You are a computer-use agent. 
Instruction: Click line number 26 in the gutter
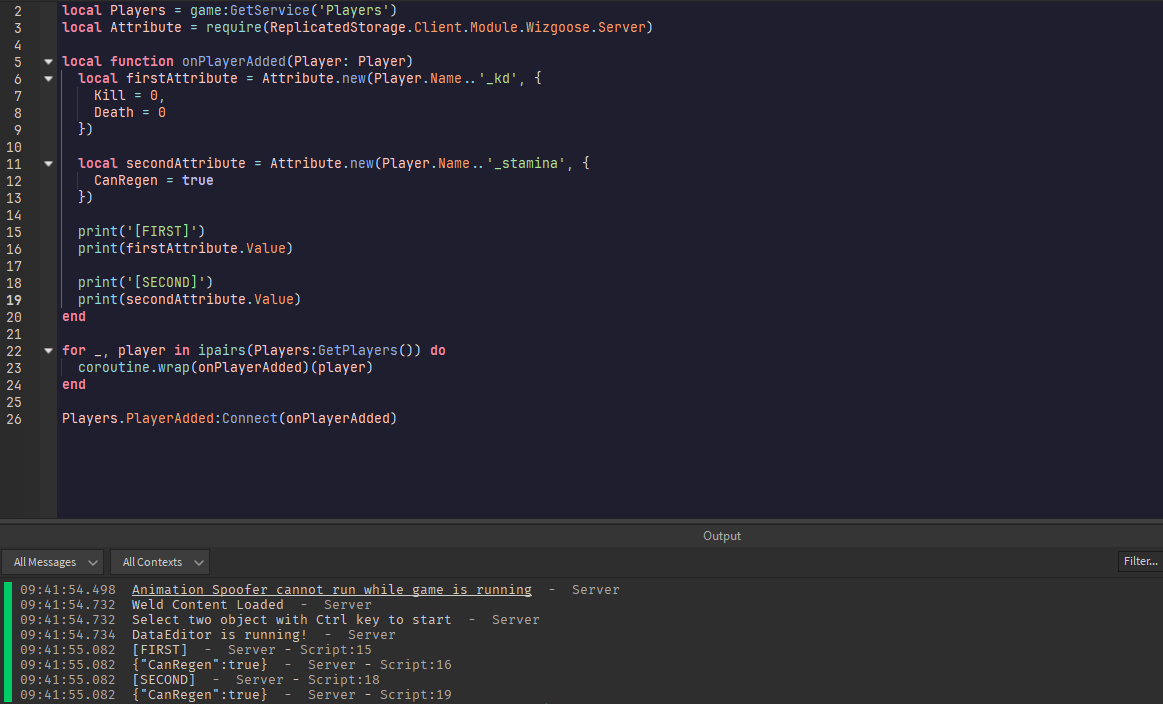point(14,418)
